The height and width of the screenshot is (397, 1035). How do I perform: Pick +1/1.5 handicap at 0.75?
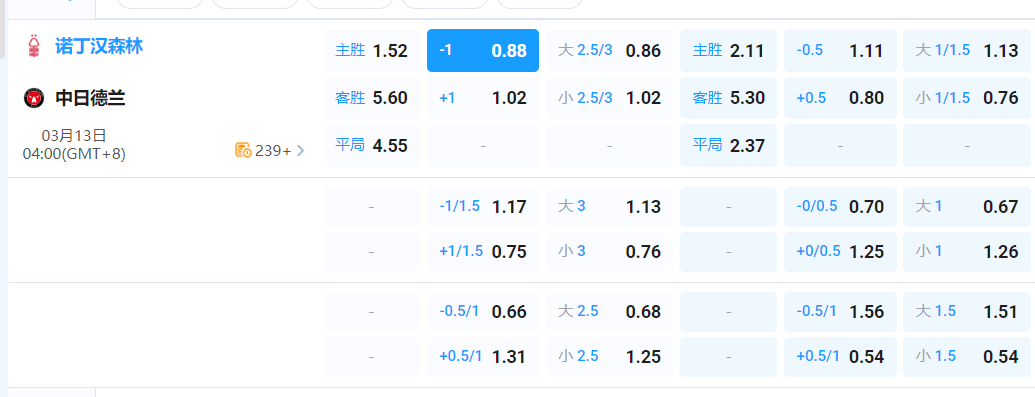click(x=483, y=252)
